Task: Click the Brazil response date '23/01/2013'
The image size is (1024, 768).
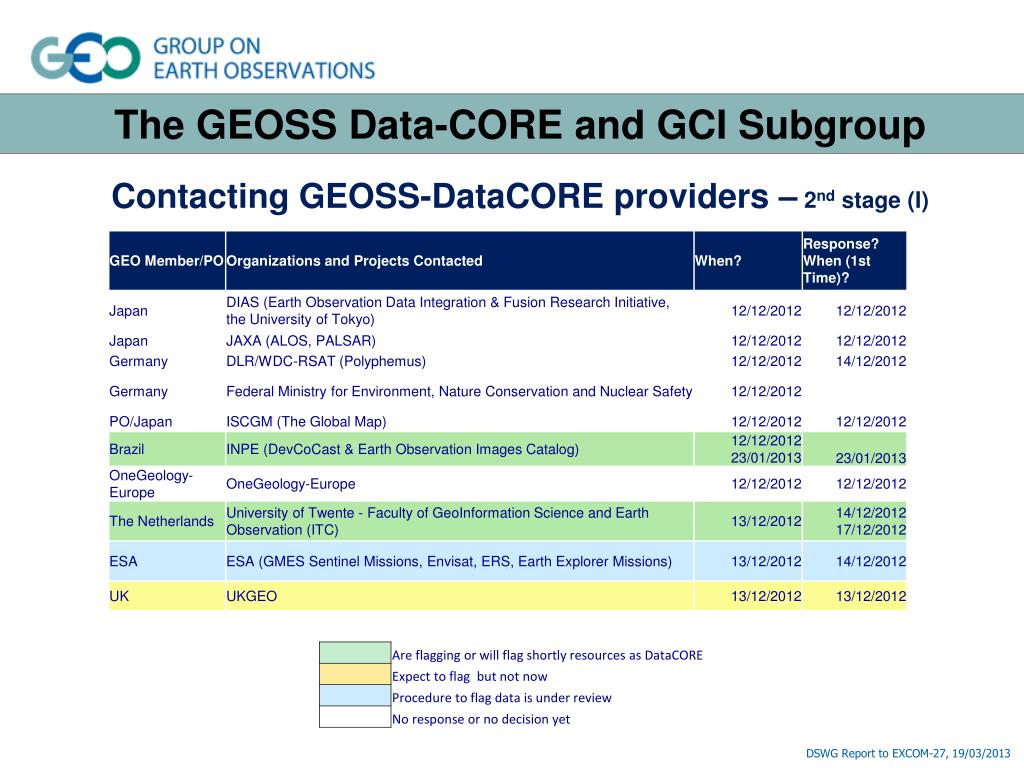Action: point(871,458)
